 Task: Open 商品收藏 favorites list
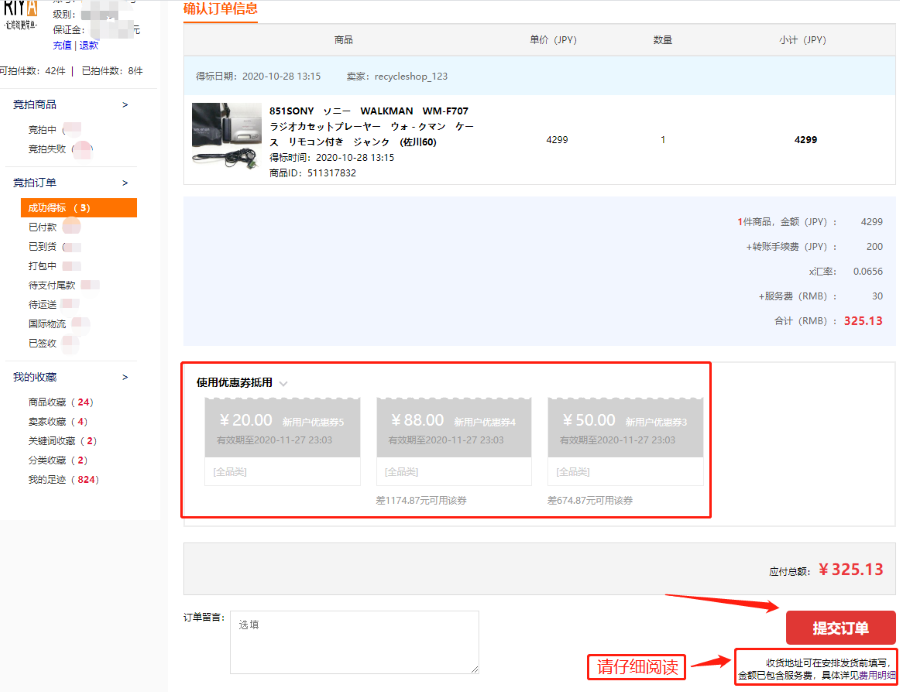(x=47, y=402)
